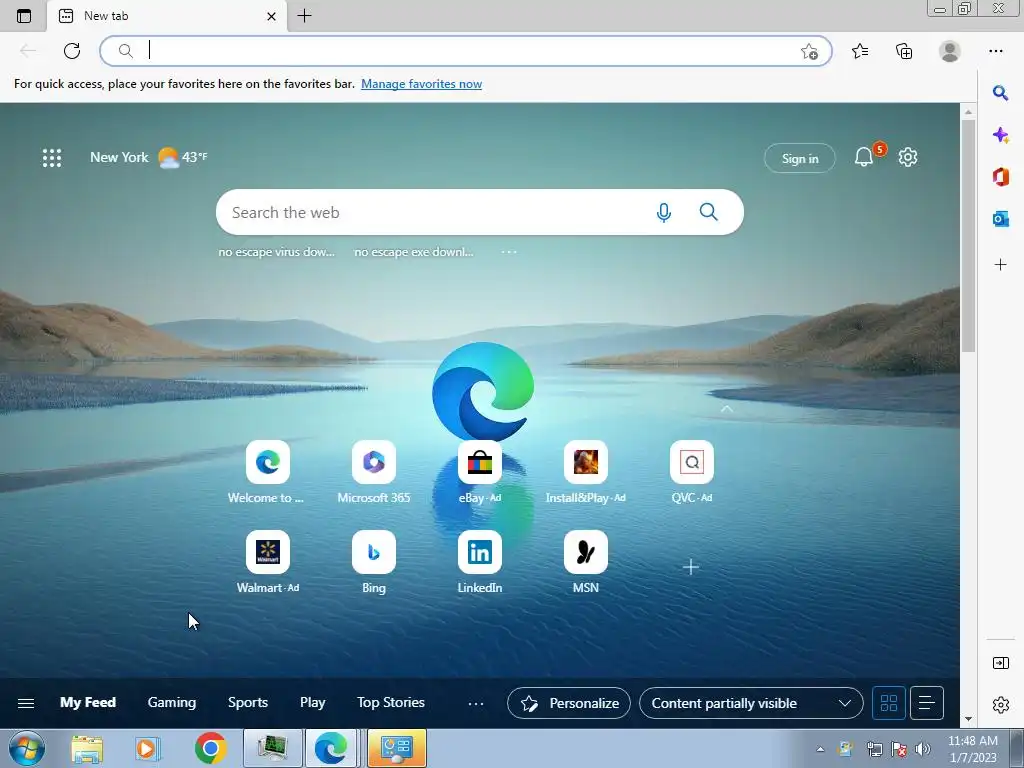1024x768 pixels.
Task: Open File Explorer from taskbar
Action: tap(87, 748)
